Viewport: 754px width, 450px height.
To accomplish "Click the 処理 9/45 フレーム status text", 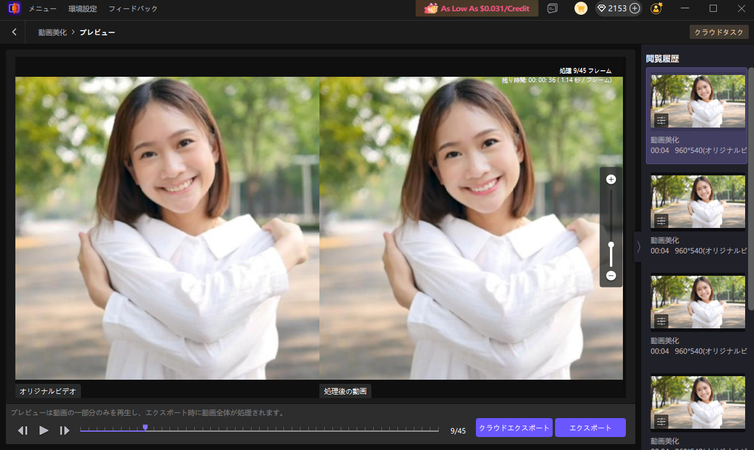I will (x=585, y=71).
